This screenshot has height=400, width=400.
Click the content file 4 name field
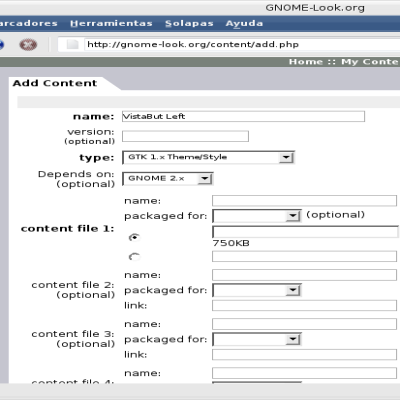point(304,373)
